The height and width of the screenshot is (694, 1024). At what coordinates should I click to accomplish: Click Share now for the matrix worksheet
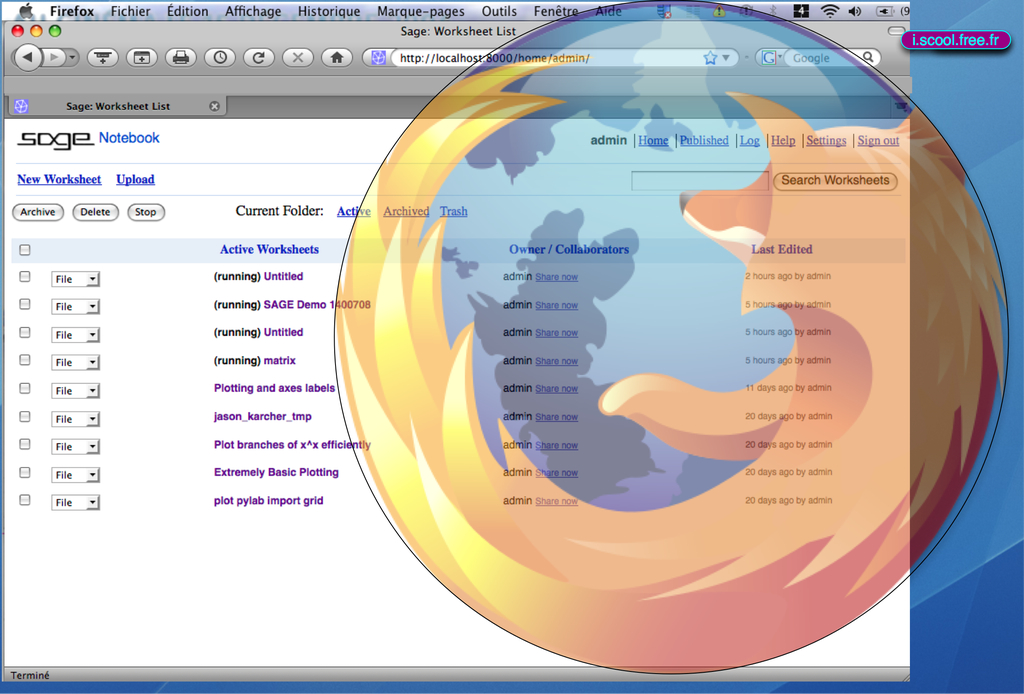coord(556,361)
